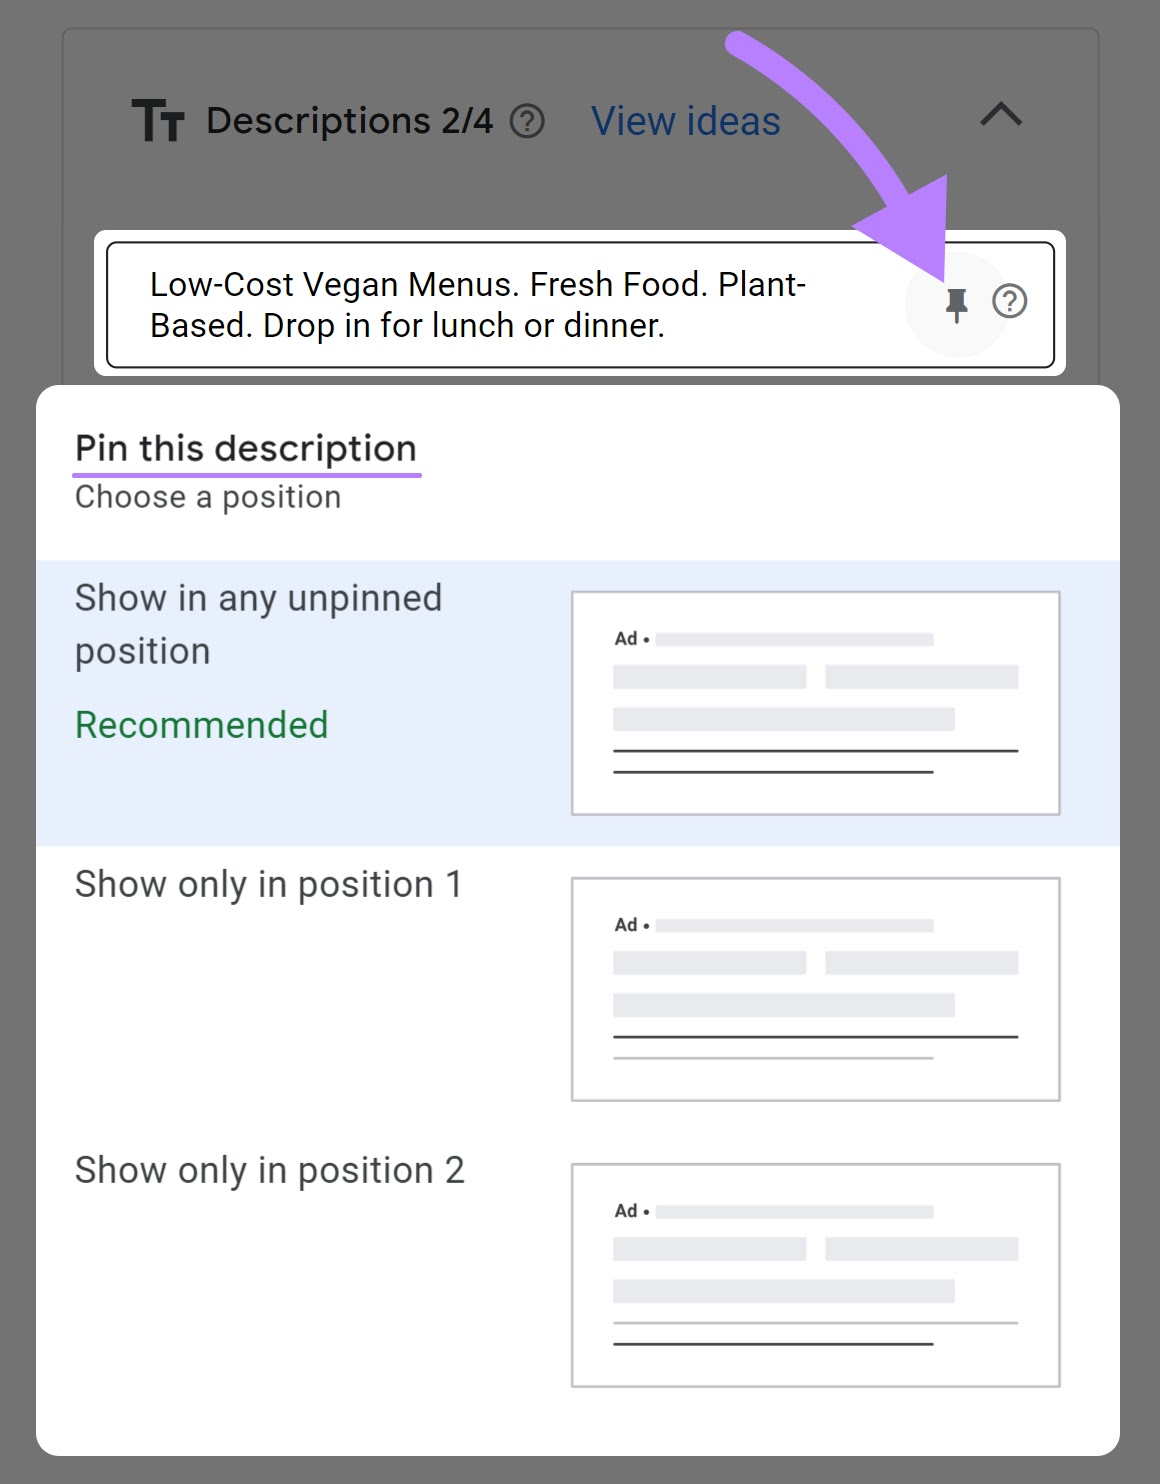
Task: Select the Pin this description heading
Action: pos(246,447)
